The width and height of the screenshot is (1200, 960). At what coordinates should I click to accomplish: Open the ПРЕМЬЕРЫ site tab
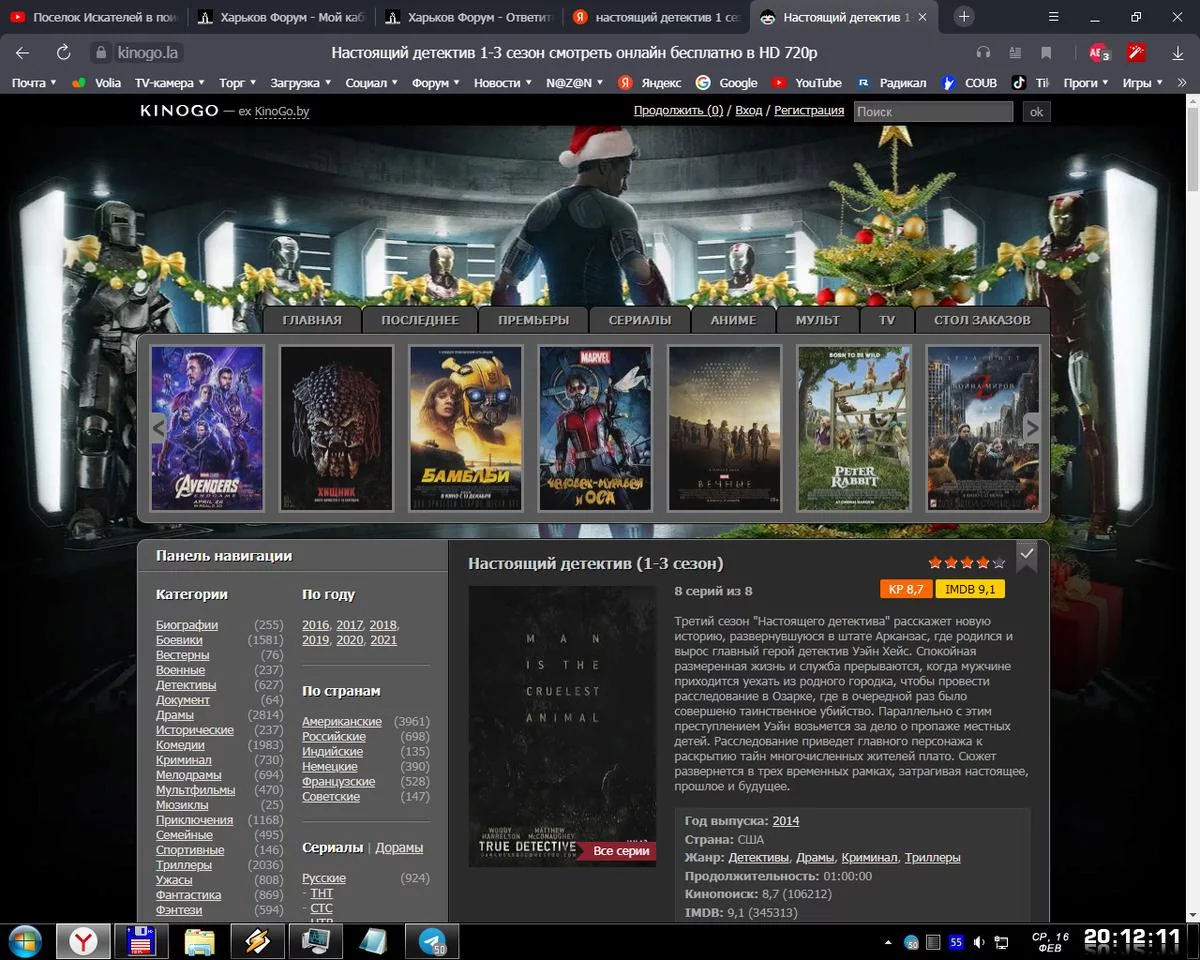click(534, 320)
